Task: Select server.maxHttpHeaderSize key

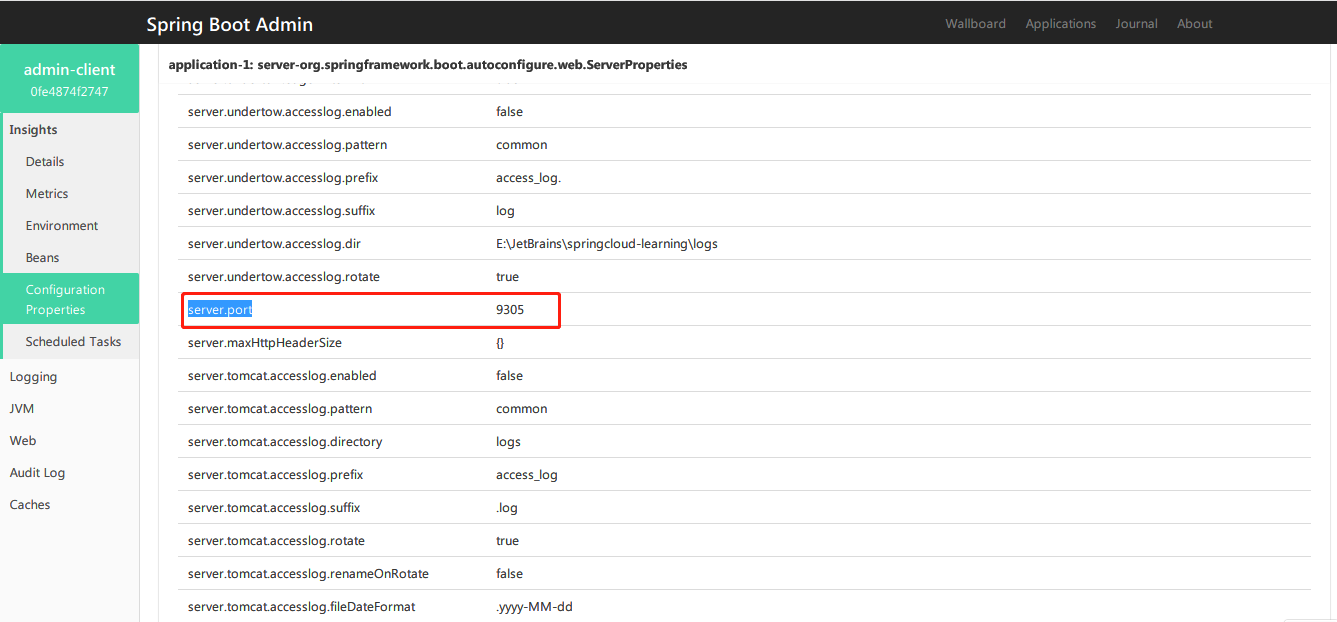Action: pos(265,343)
